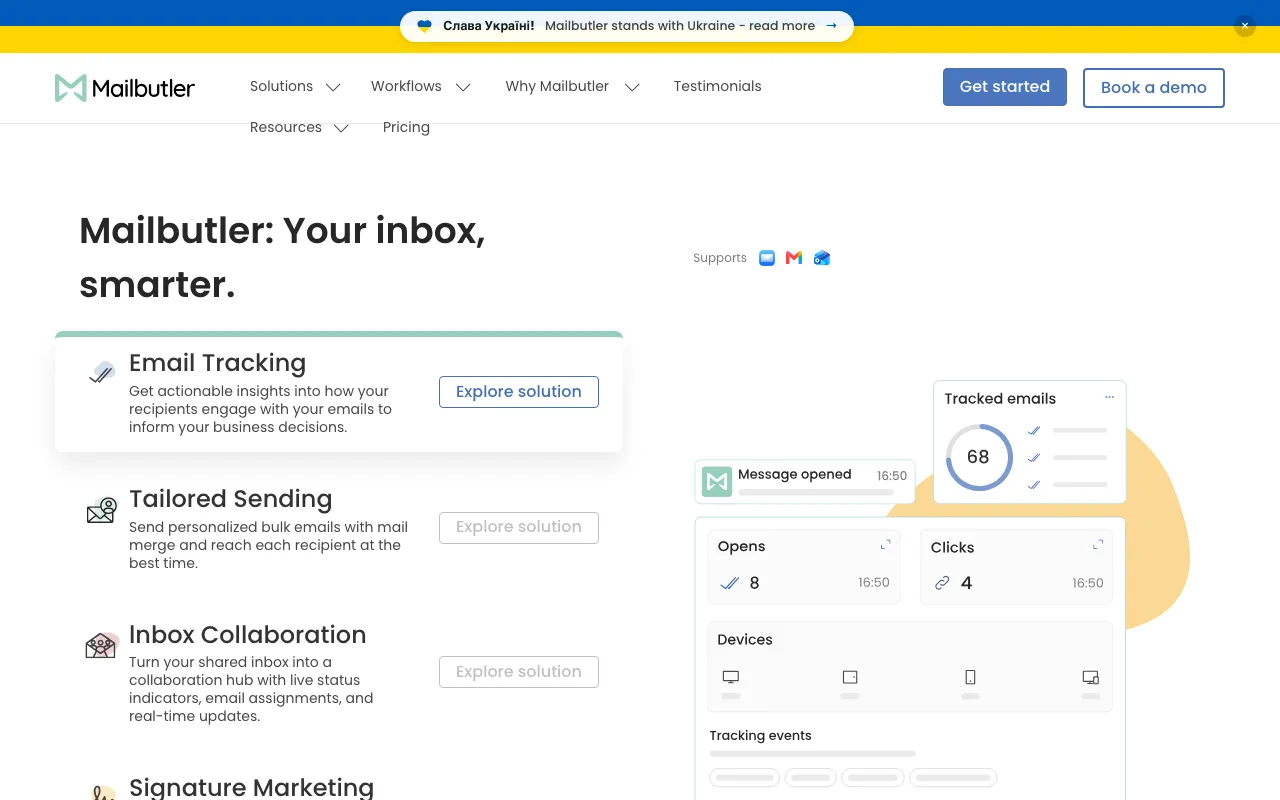1280x800 pixels.
Task: Click the Tracking events label
Action: [760, 736]
